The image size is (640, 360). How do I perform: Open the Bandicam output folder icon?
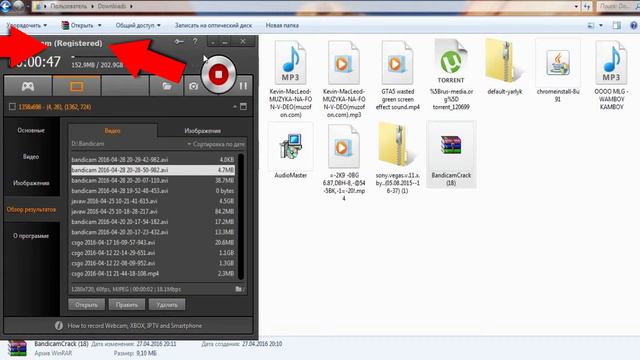coord(167,86)
